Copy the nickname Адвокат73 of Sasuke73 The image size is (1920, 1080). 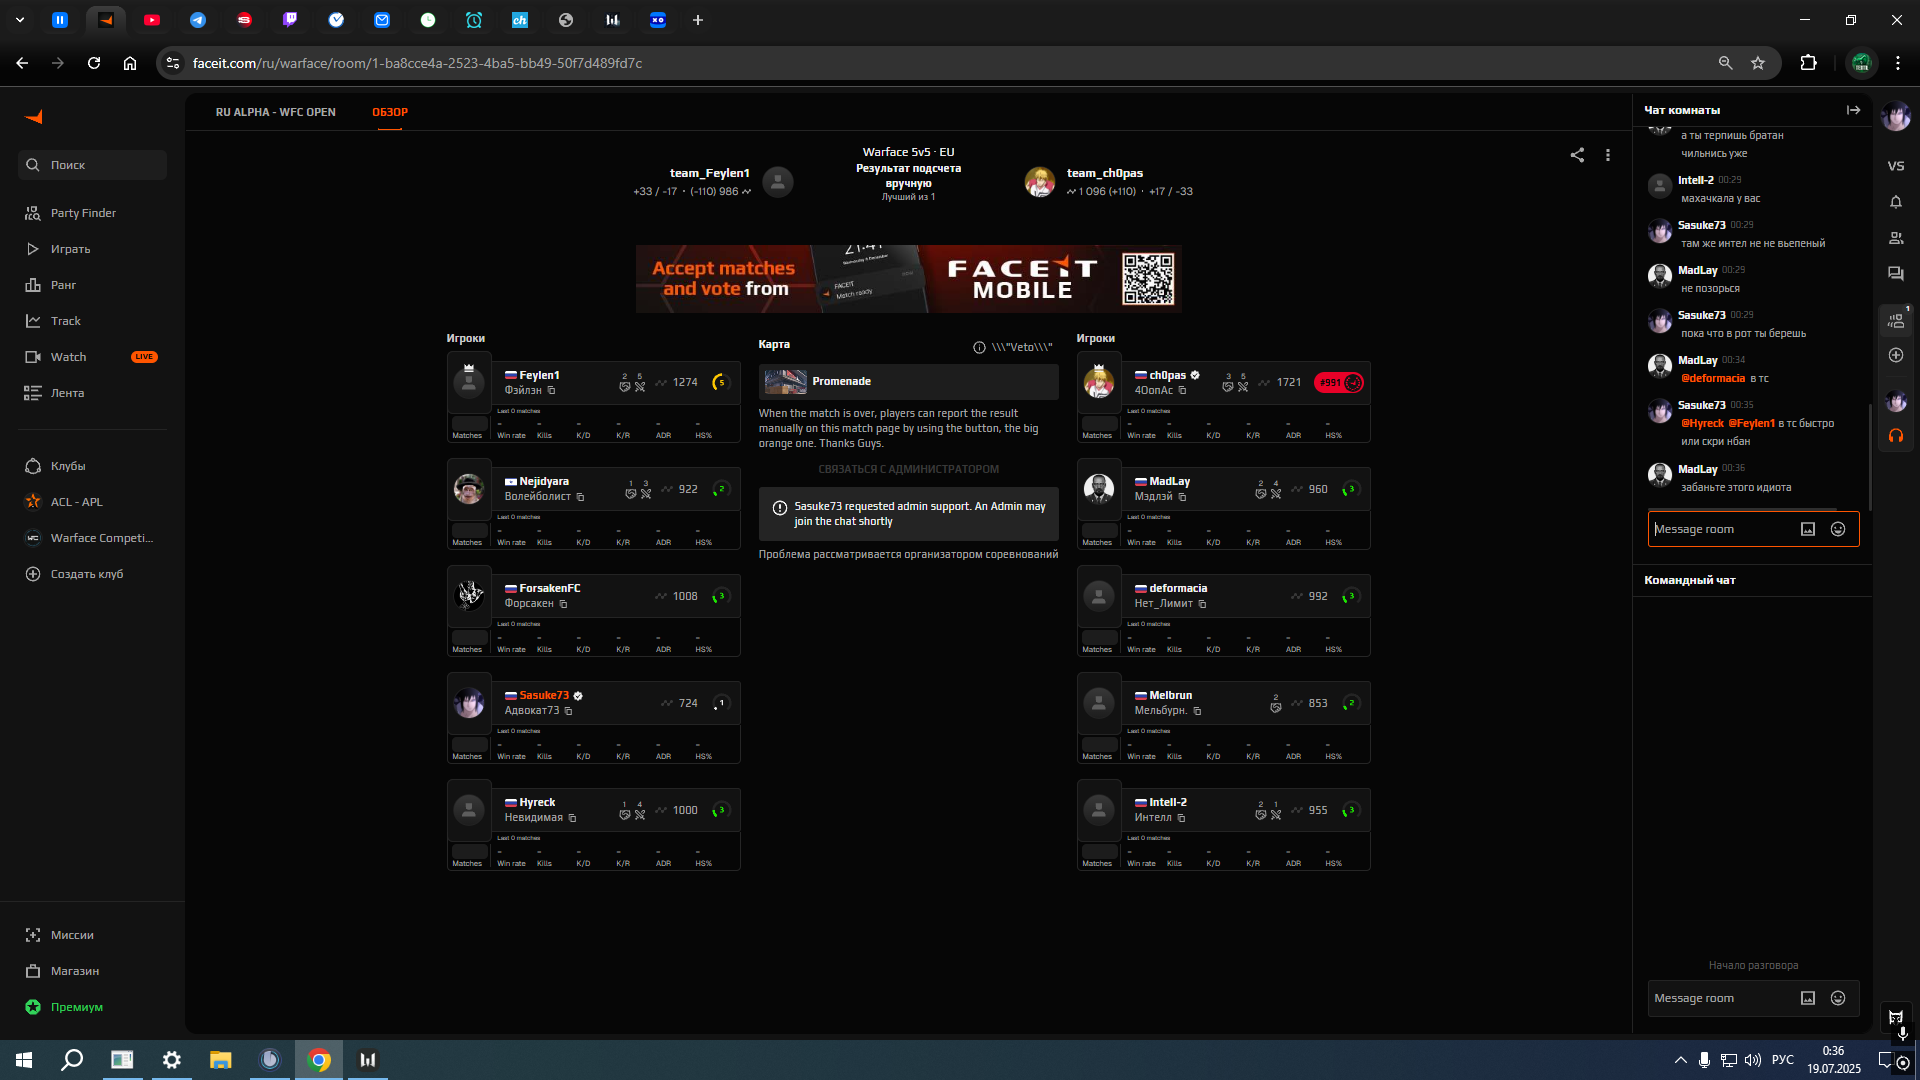[x=568, y=711]
